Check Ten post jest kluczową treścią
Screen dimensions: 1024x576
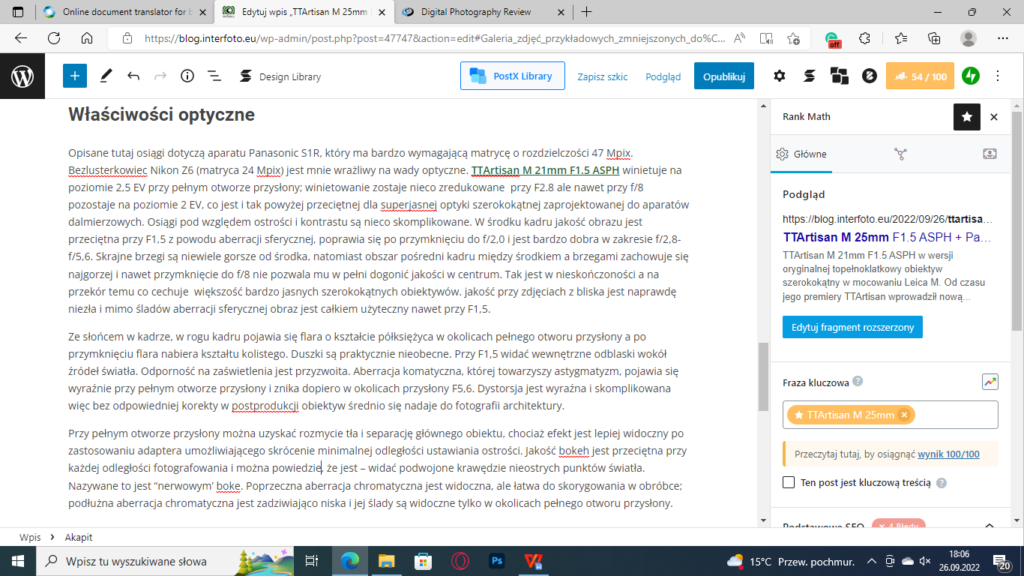point(789,483)
